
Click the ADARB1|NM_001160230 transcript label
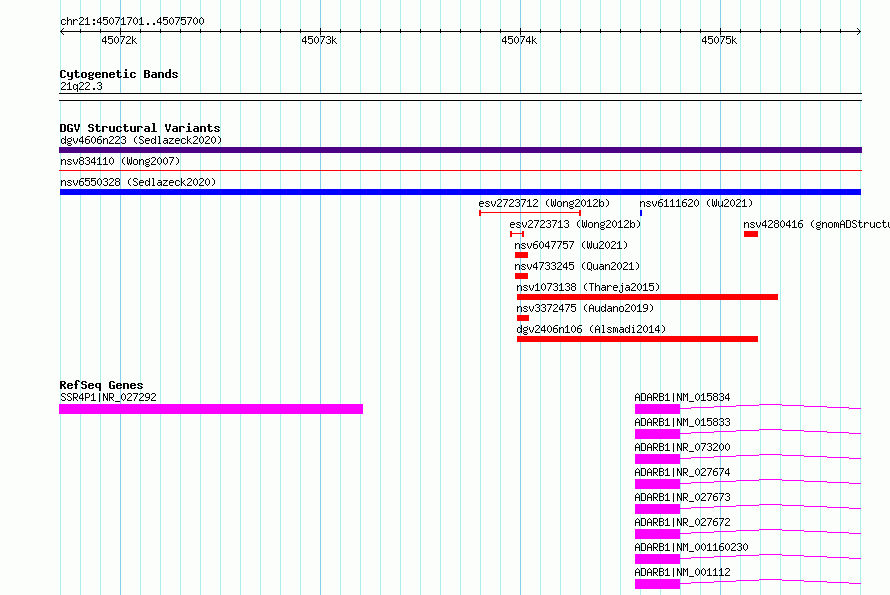point(691,547)
